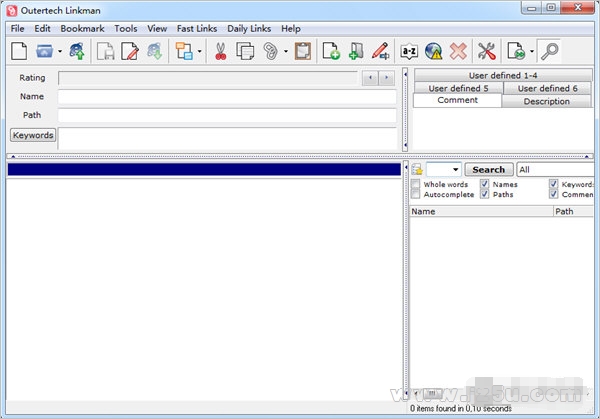Click the export to browser icon
This screenshot has height=419, width=600.
155,51
